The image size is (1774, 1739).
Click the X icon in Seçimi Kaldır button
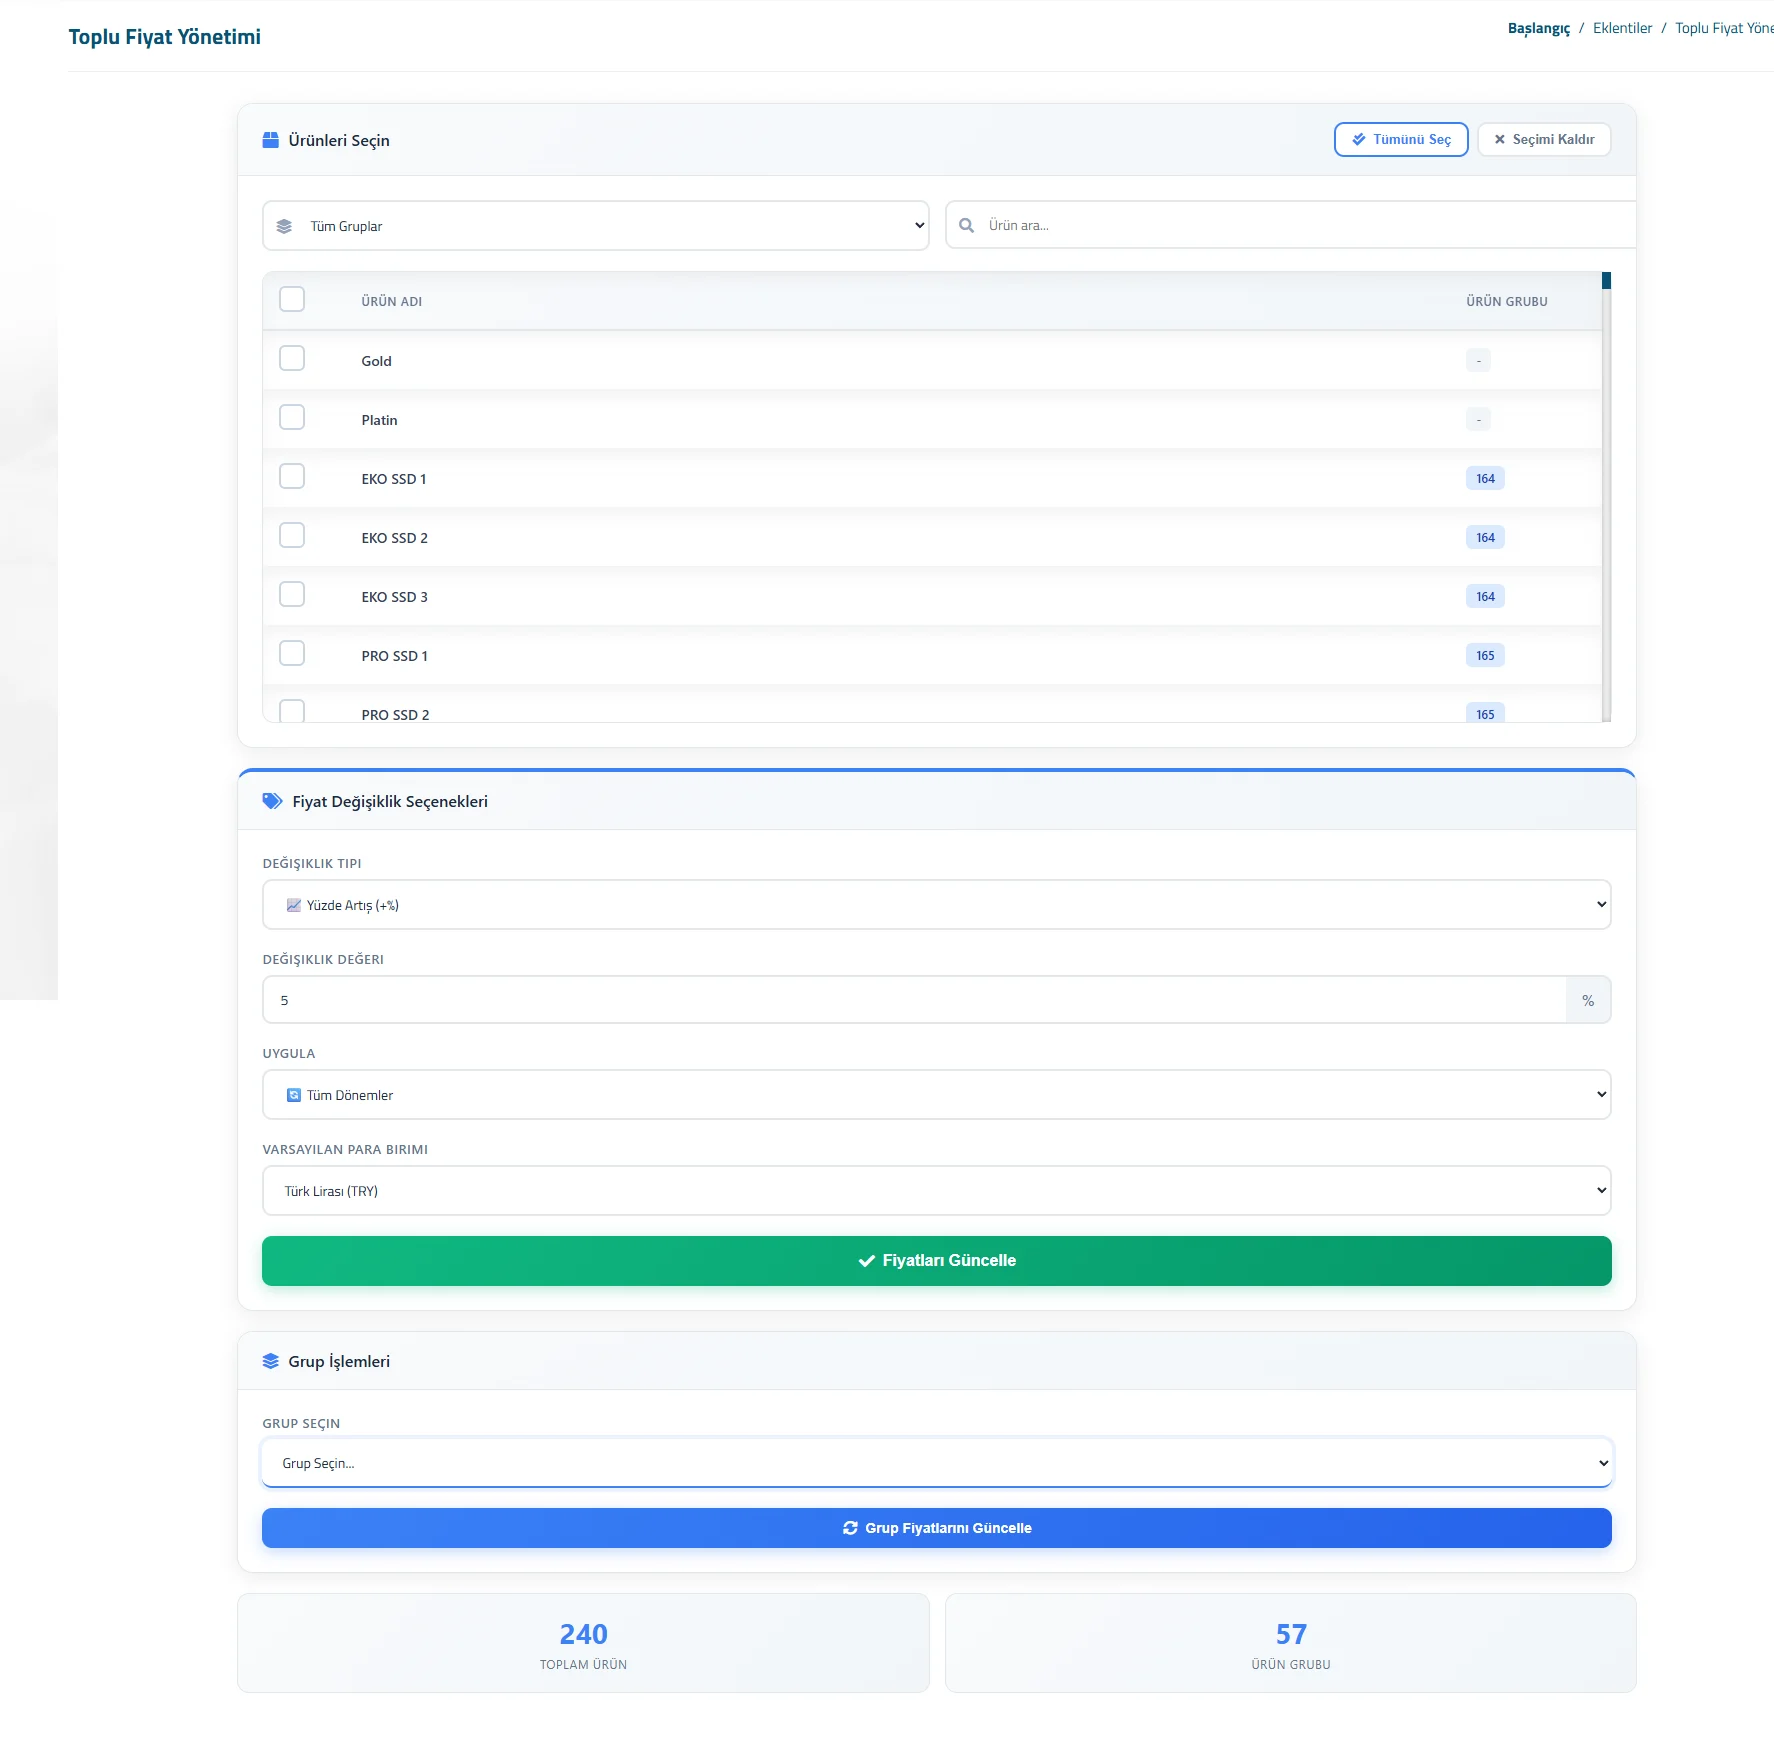point(1498,139)
